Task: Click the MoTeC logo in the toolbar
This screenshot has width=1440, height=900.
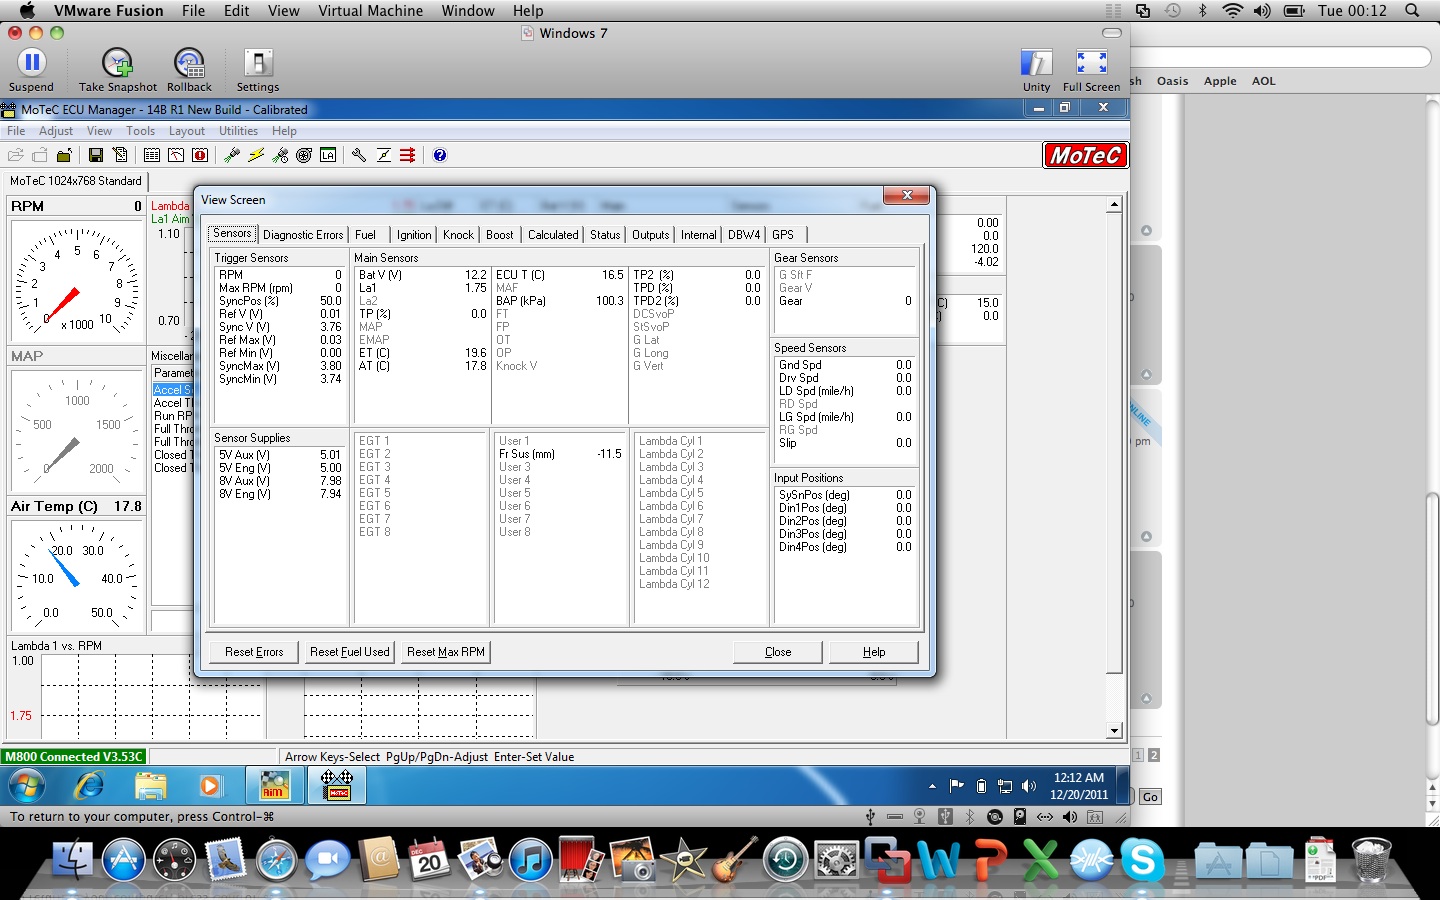Action: (1085, 155)
